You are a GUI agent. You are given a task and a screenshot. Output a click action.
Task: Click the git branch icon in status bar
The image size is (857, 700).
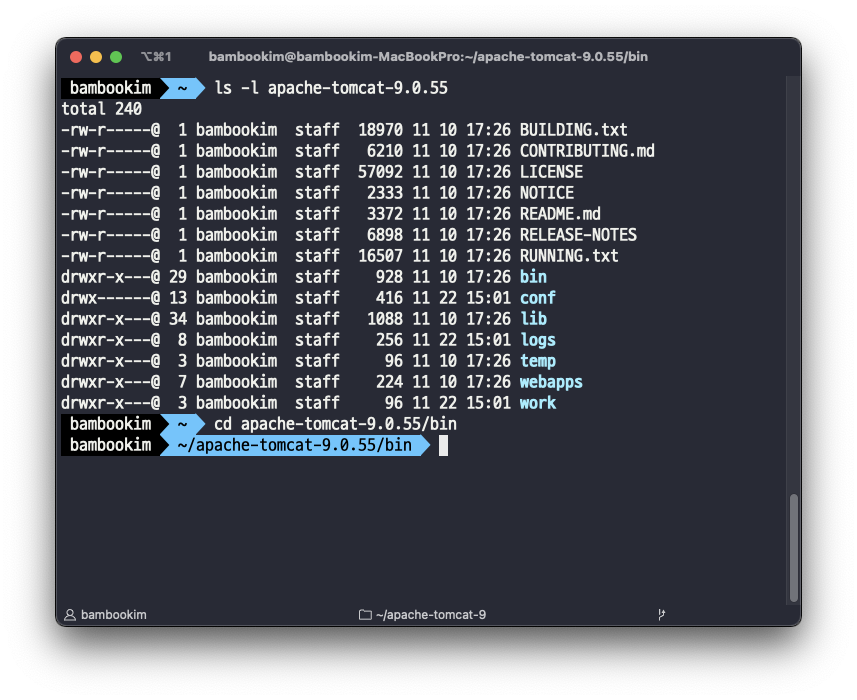pyautogui.click(x=661, y=615)
